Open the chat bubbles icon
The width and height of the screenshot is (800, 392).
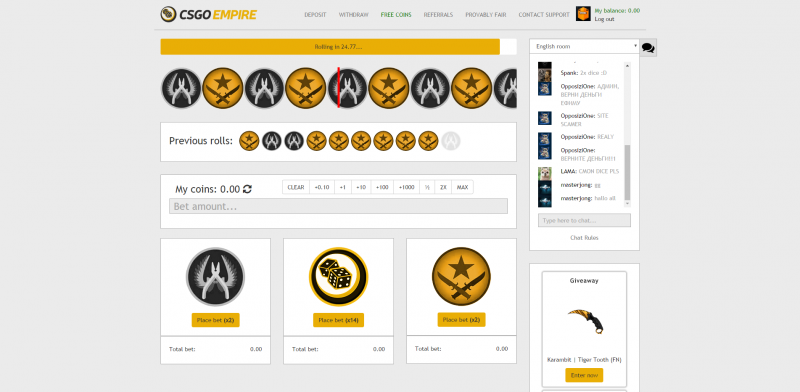[x=648, y=47]
